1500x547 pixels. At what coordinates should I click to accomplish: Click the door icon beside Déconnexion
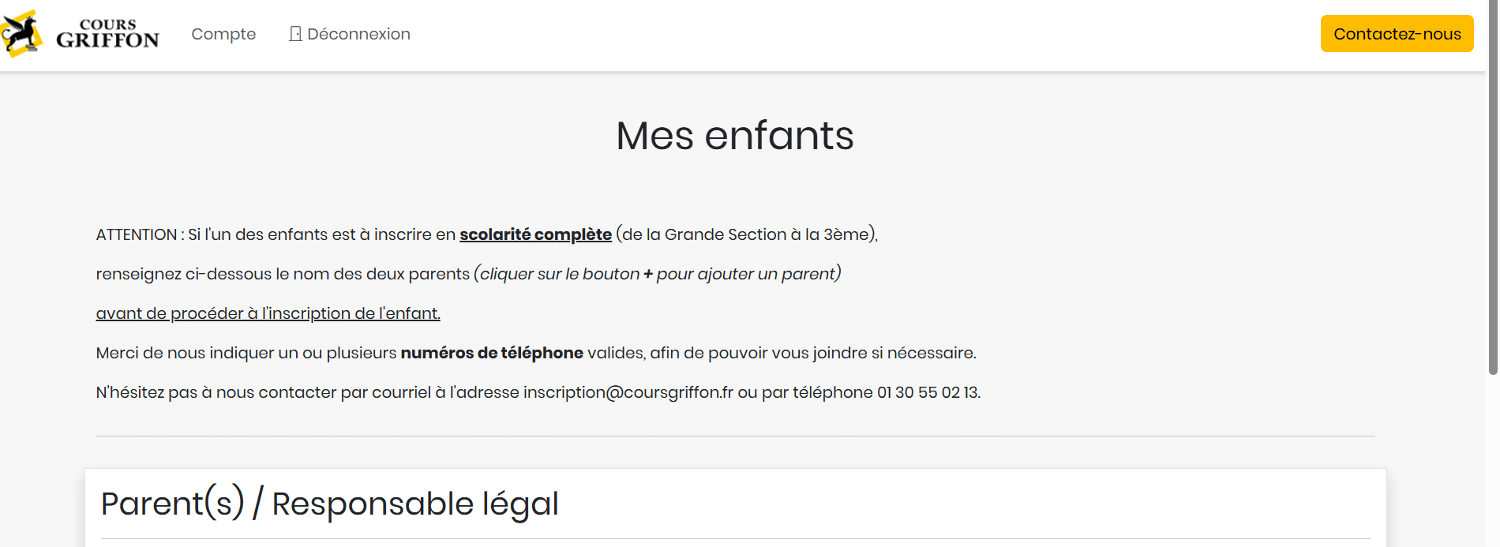[x=295, y=34]
